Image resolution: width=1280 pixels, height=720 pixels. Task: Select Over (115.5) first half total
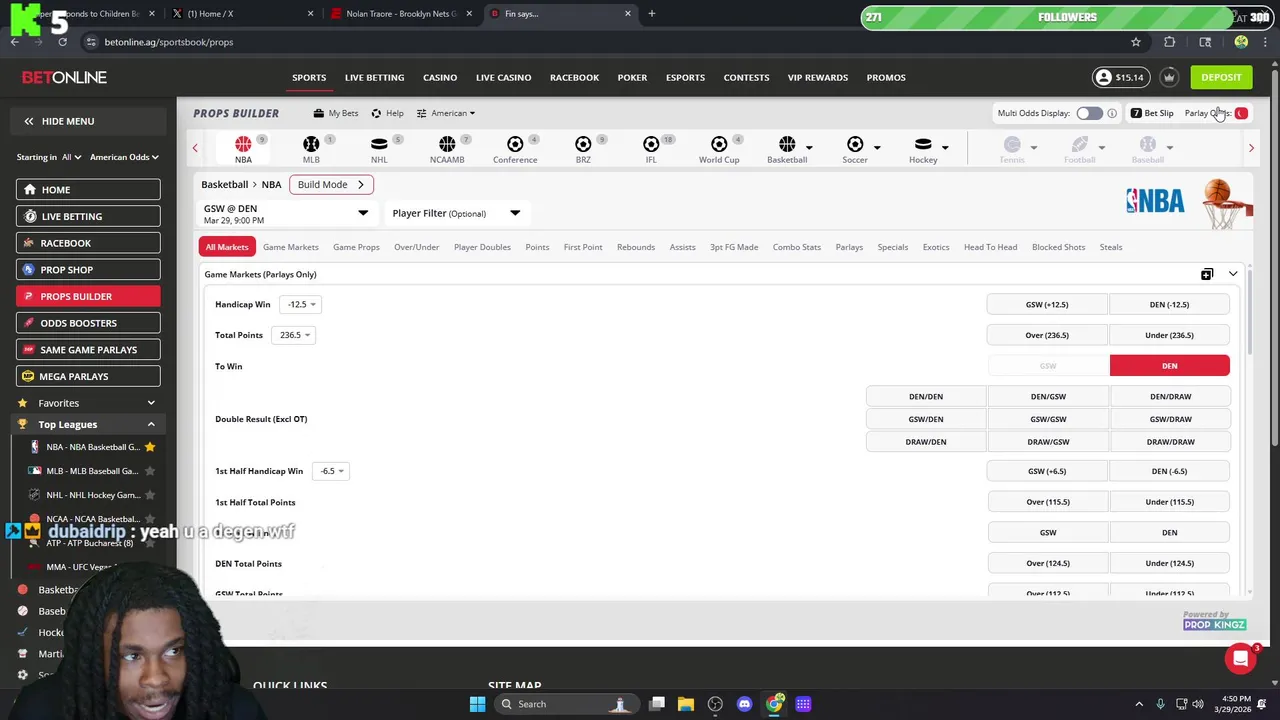pyautogui.click(x=1047, y=502)
